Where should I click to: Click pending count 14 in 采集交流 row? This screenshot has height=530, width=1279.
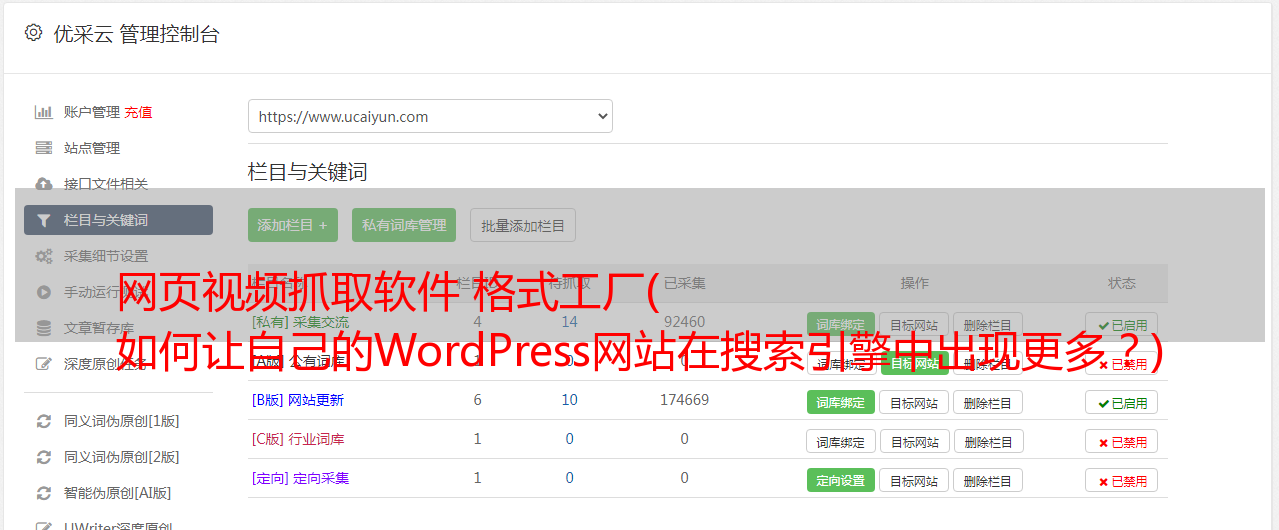(x=569, y=322)
